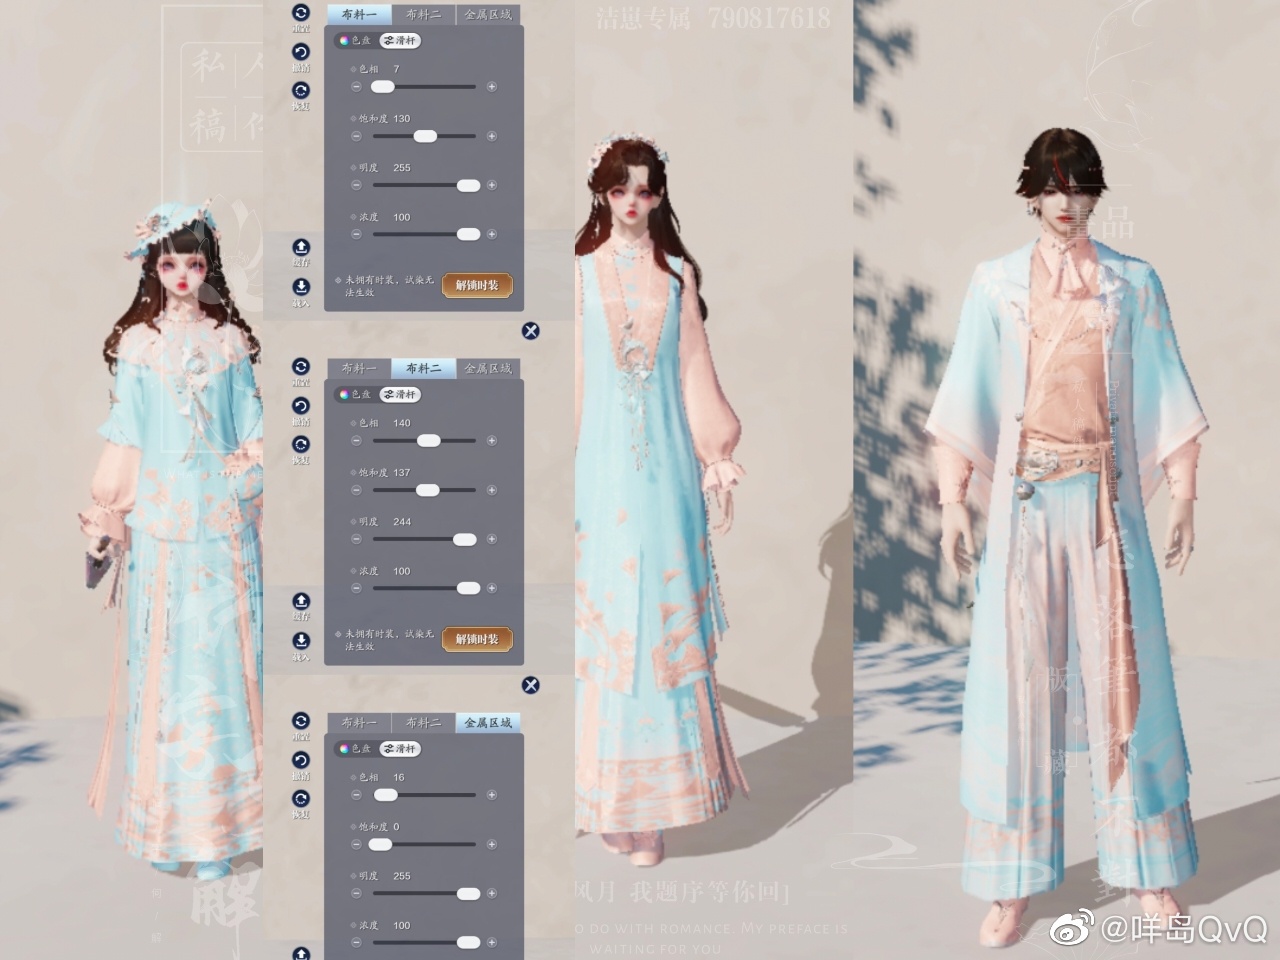The image size is (1280, 960).
Task: Click the 色相 slider handle at value 7
Action: click(x=382, y=87)
